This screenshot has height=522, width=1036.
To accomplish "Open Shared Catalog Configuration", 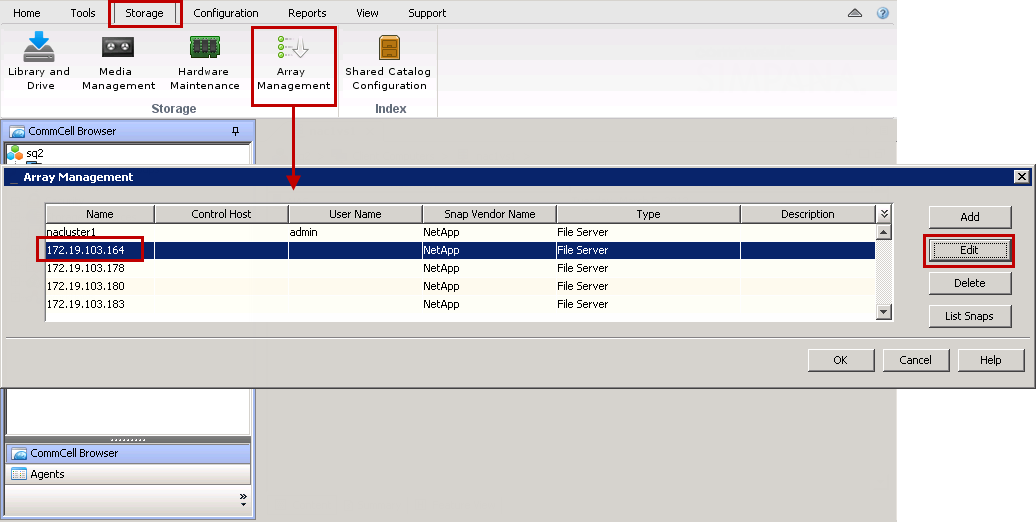I will point(388,62).
